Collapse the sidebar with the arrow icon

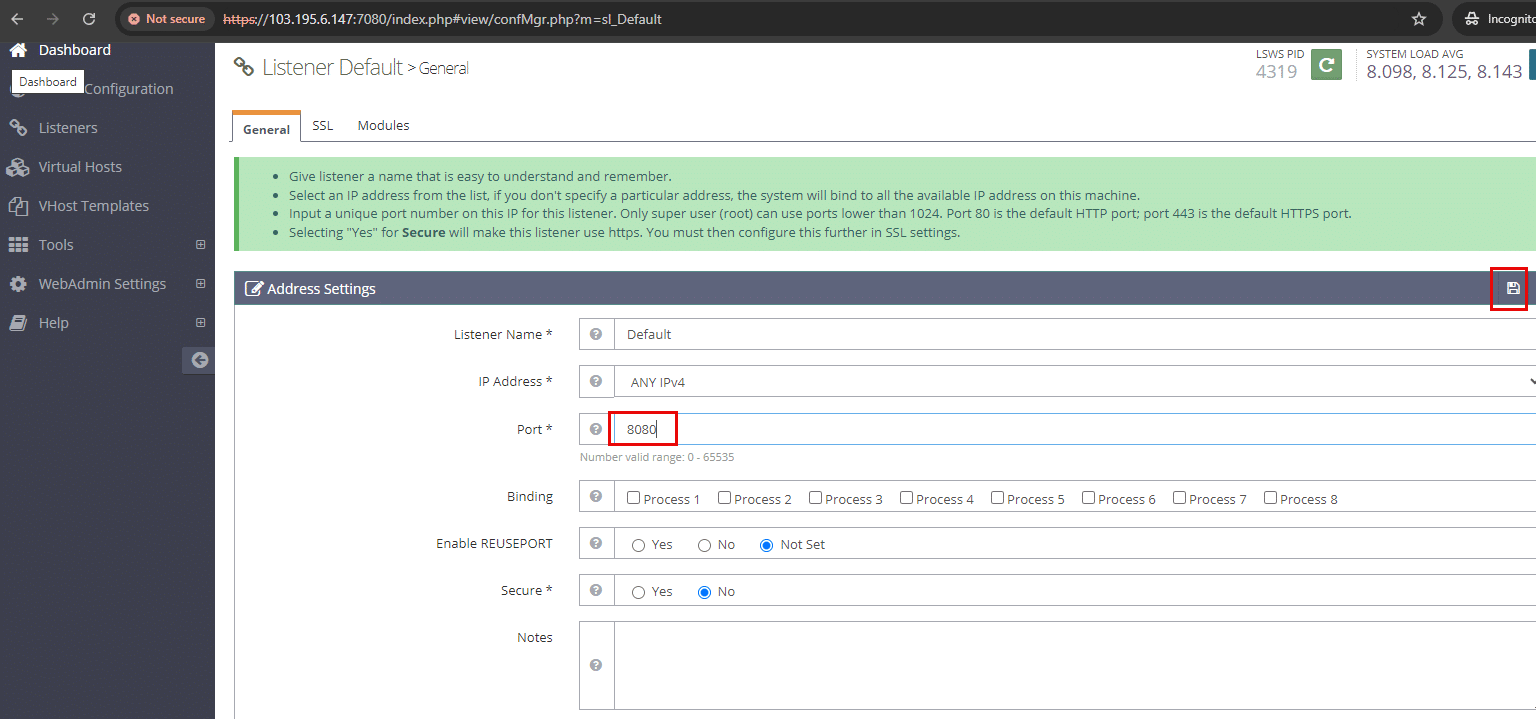(x=199, y=360)
